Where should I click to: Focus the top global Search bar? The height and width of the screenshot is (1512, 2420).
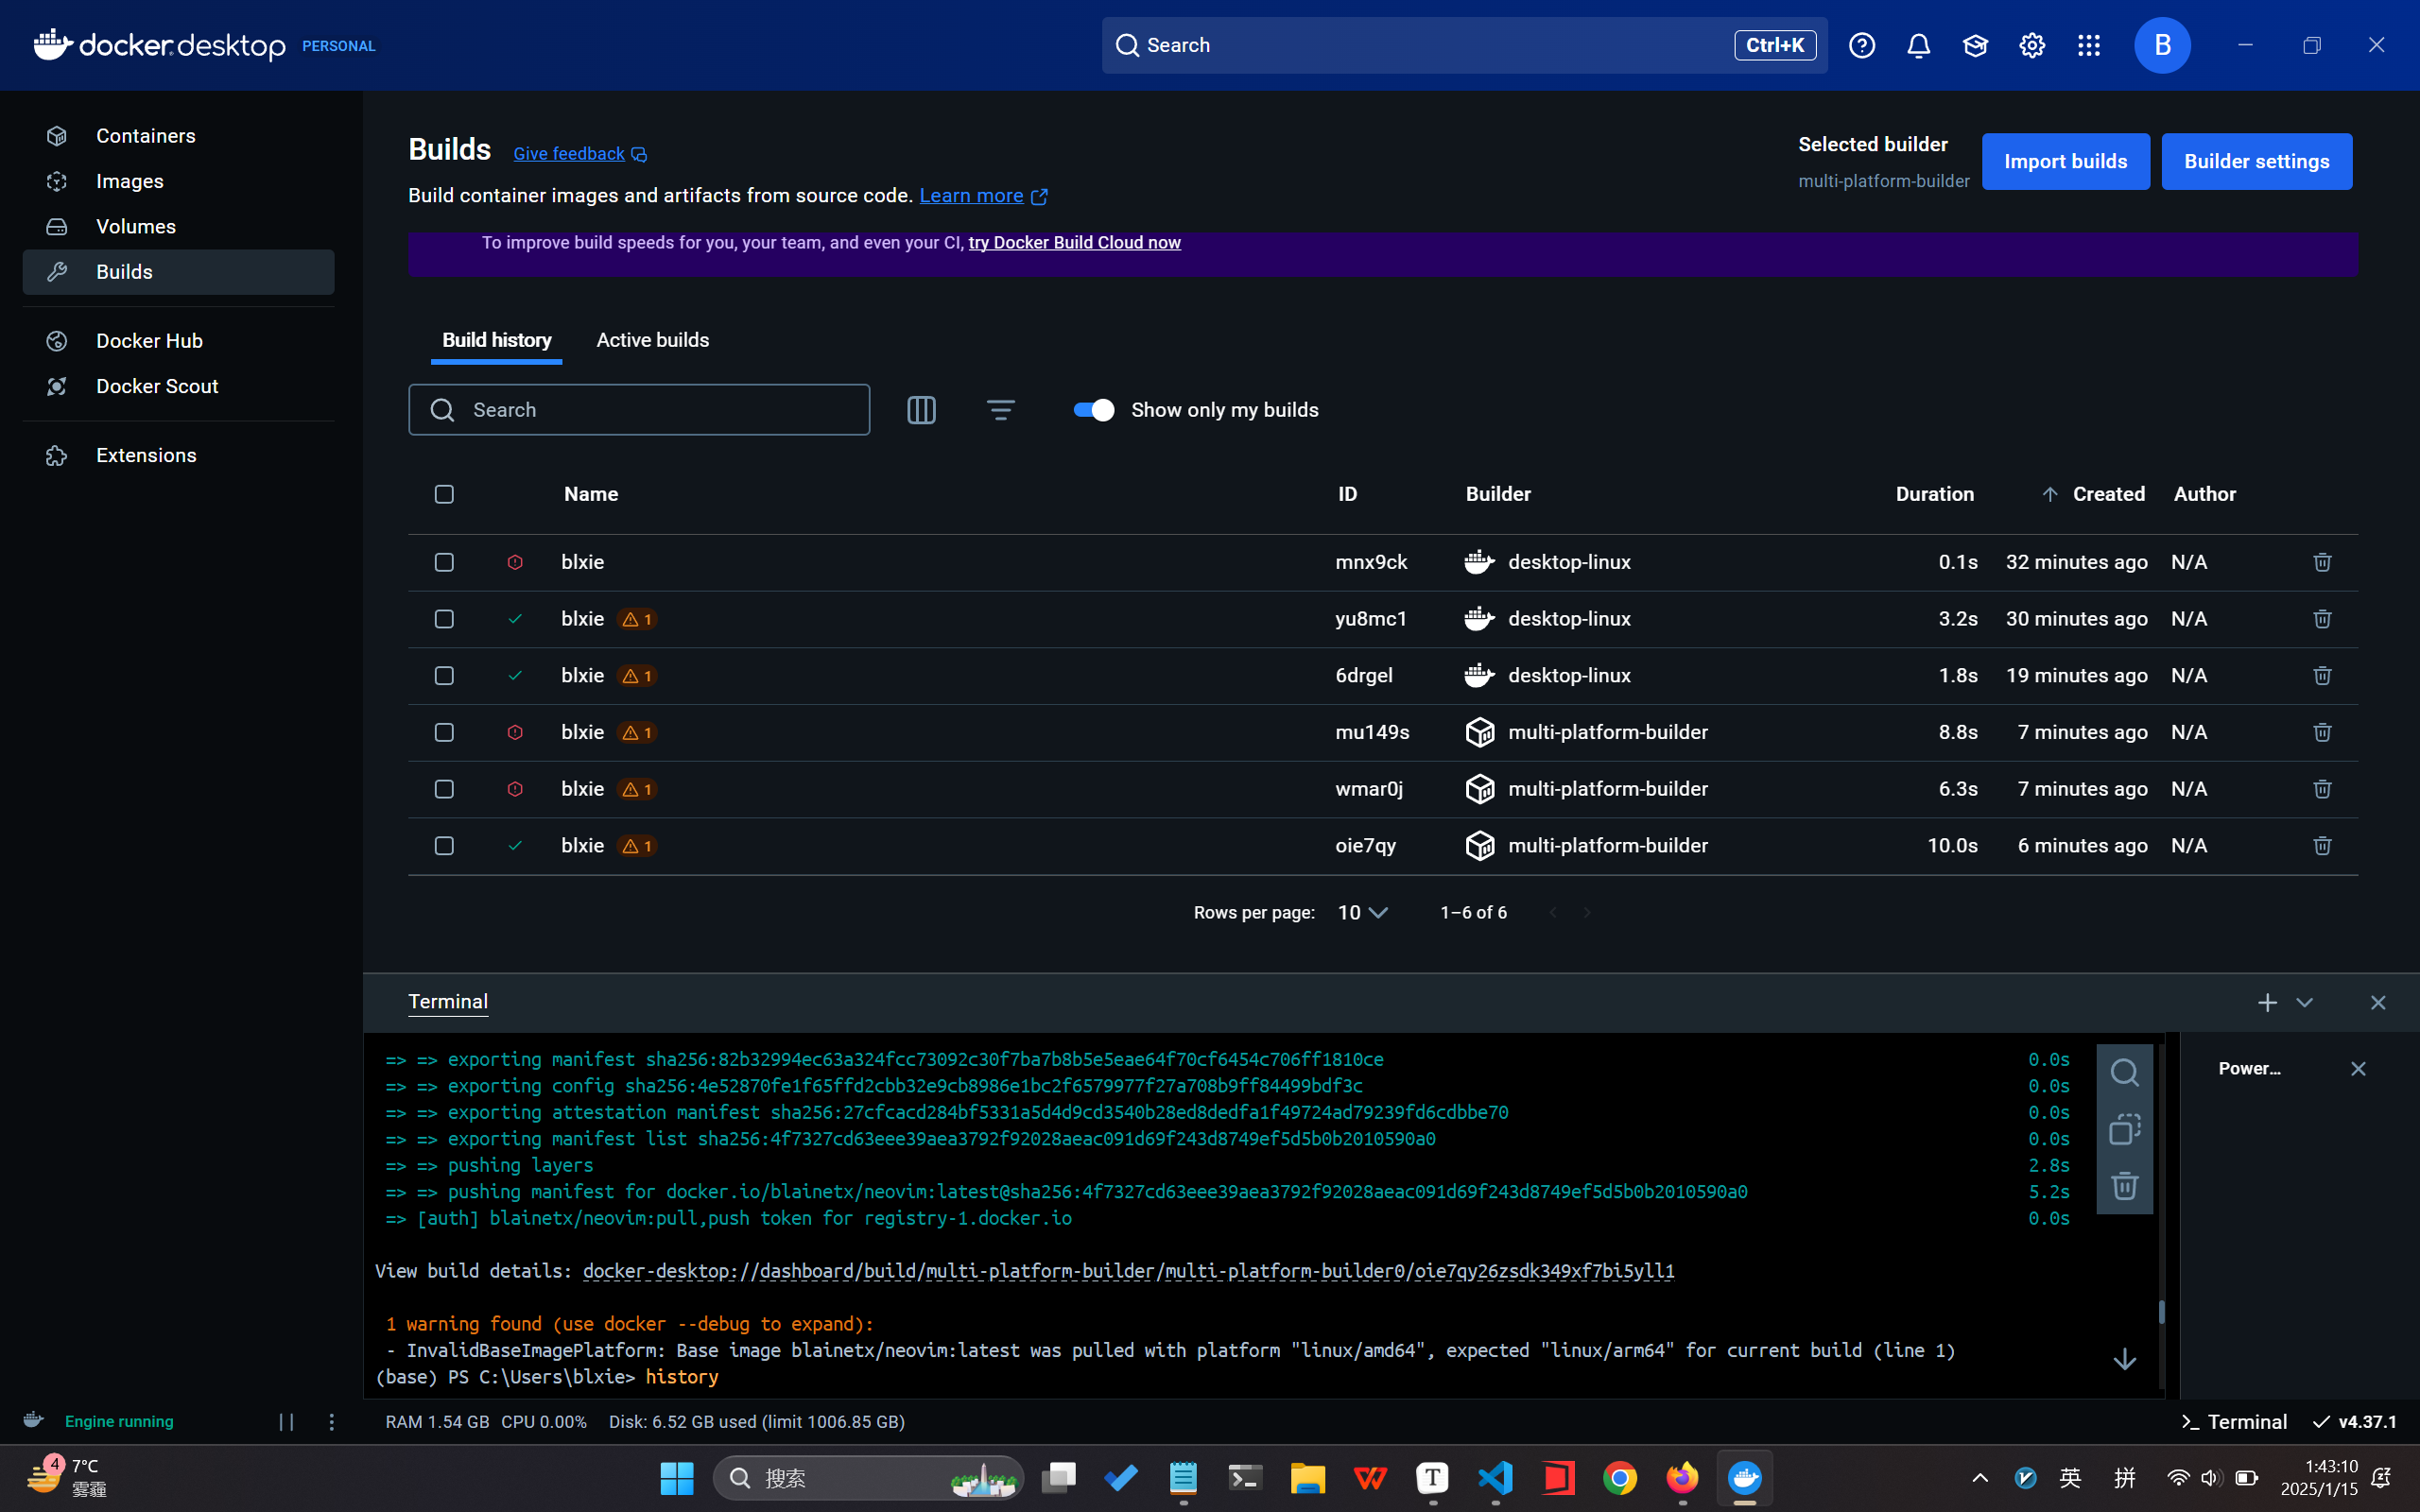point(1464,45)
